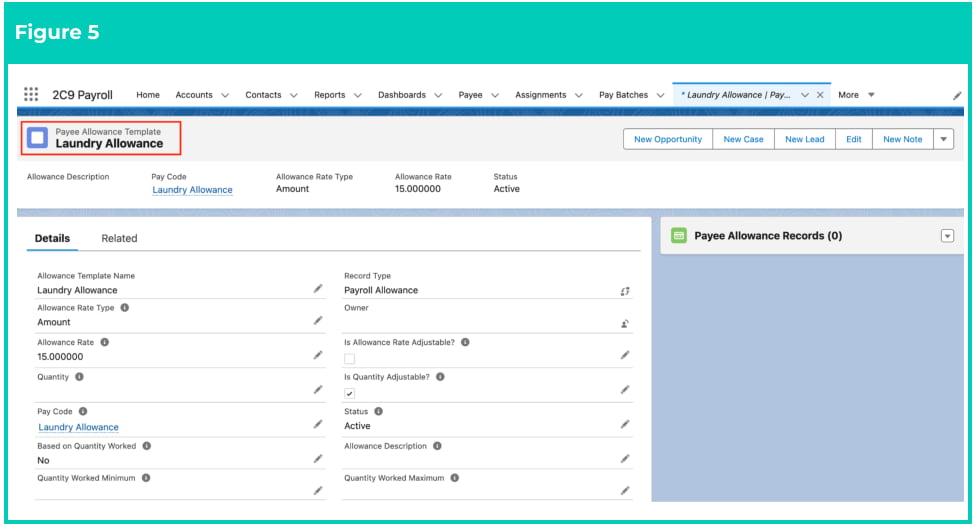976x528 pixels.
Task: Expand the Pay Batches nav dropdown chevron
Action: tap(660, 95)
